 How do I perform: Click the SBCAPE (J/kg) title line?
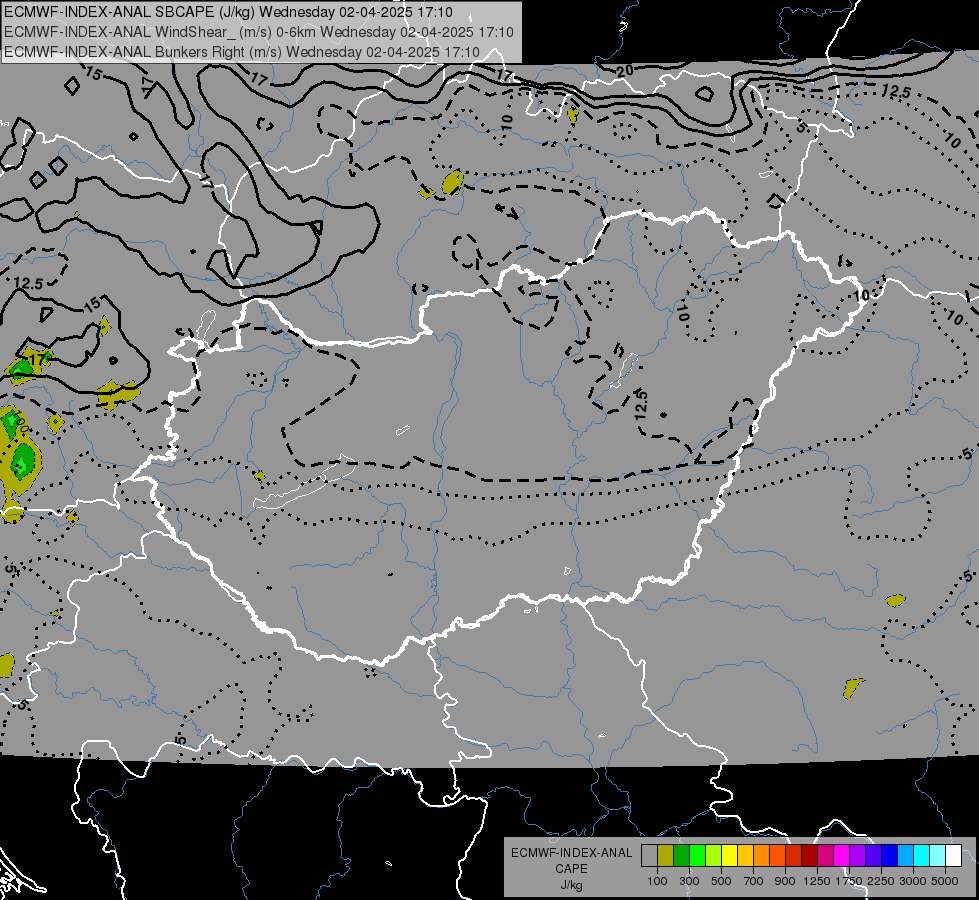228,12
